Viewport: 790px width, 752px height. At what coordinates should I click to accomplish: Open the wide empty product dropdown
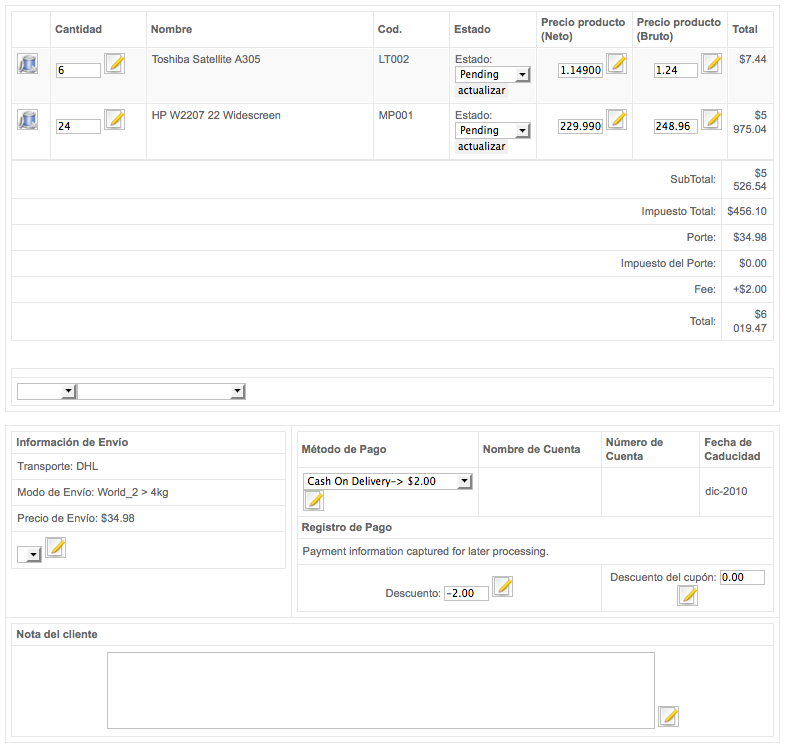point(161,391)
